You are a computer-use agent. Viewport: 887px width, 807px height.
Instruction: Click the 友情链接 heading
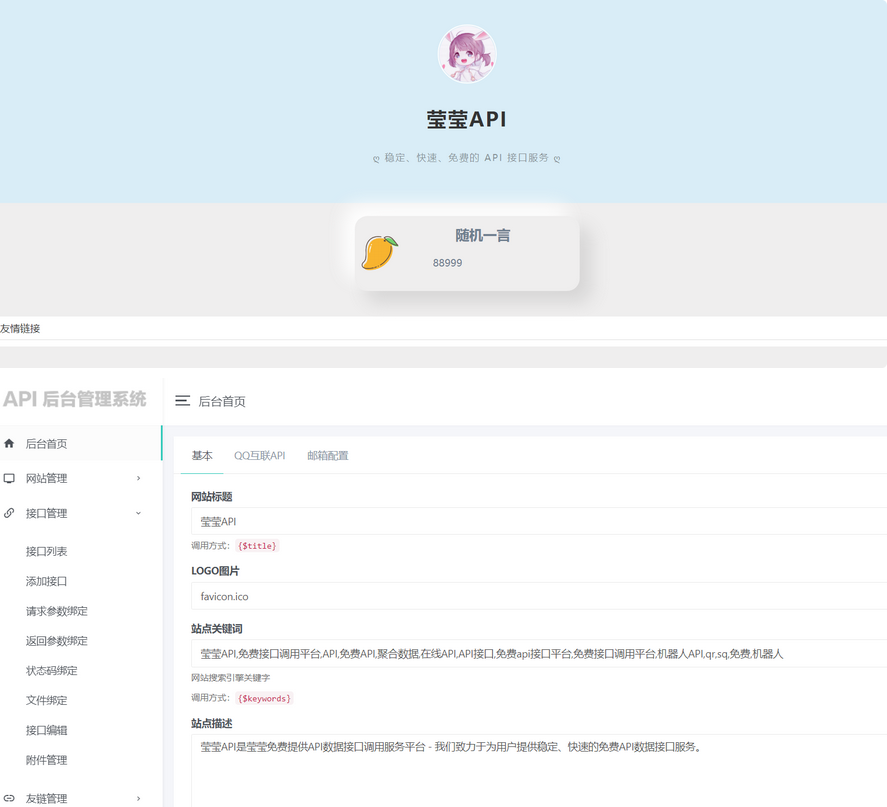(x=20, y=329)
